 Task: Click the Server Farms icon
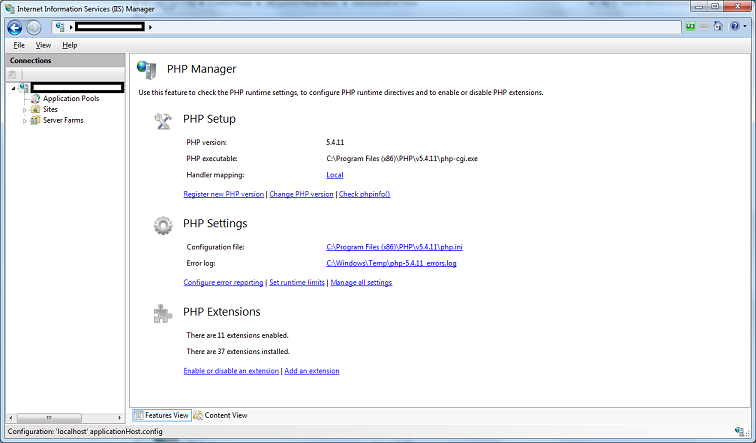tap(35, 120)
